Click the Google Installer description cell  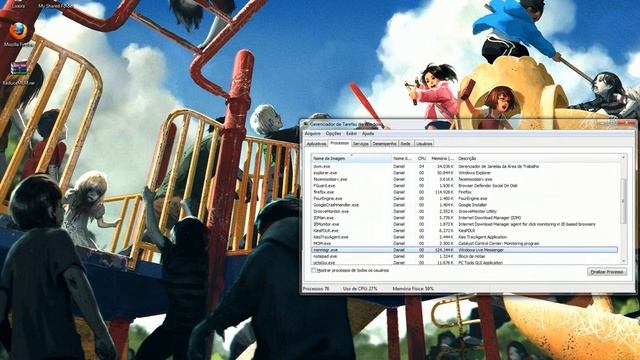click(x=472, y=205)
